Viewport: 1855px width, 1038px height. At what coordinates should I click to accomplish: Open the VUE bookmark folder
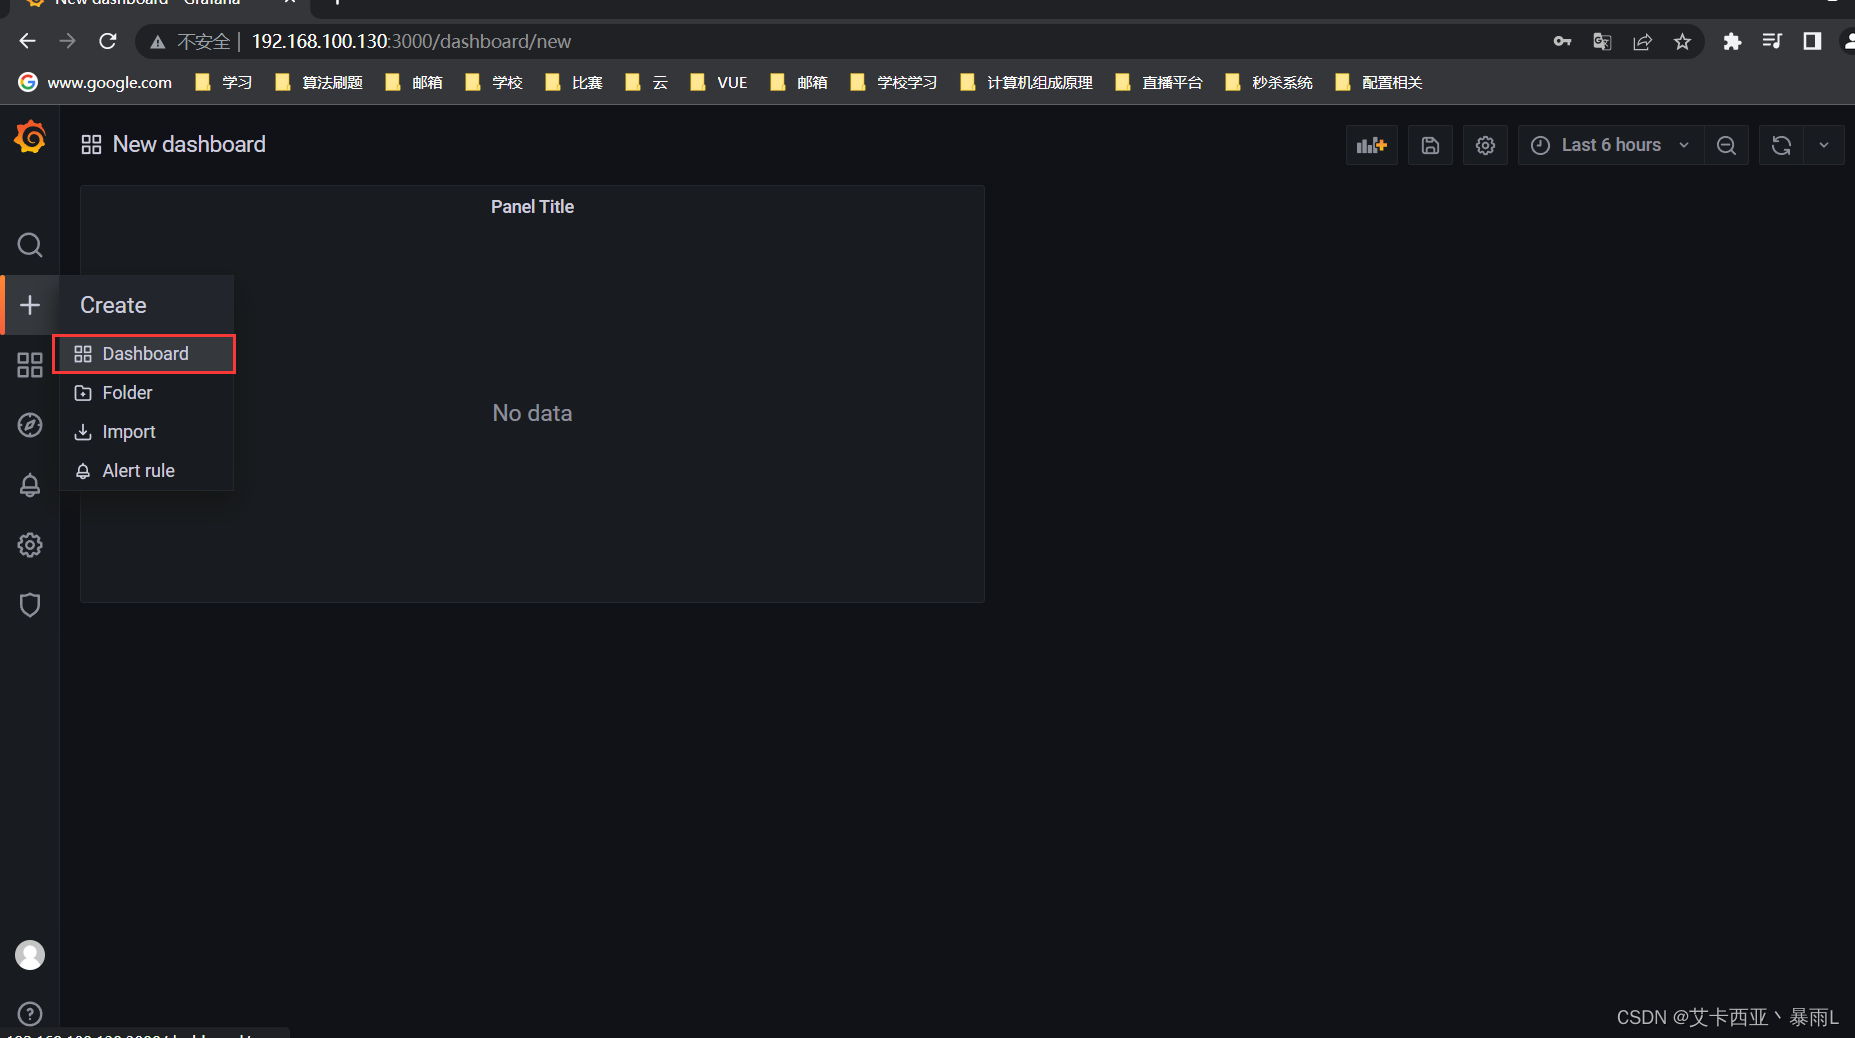(719, 82)
